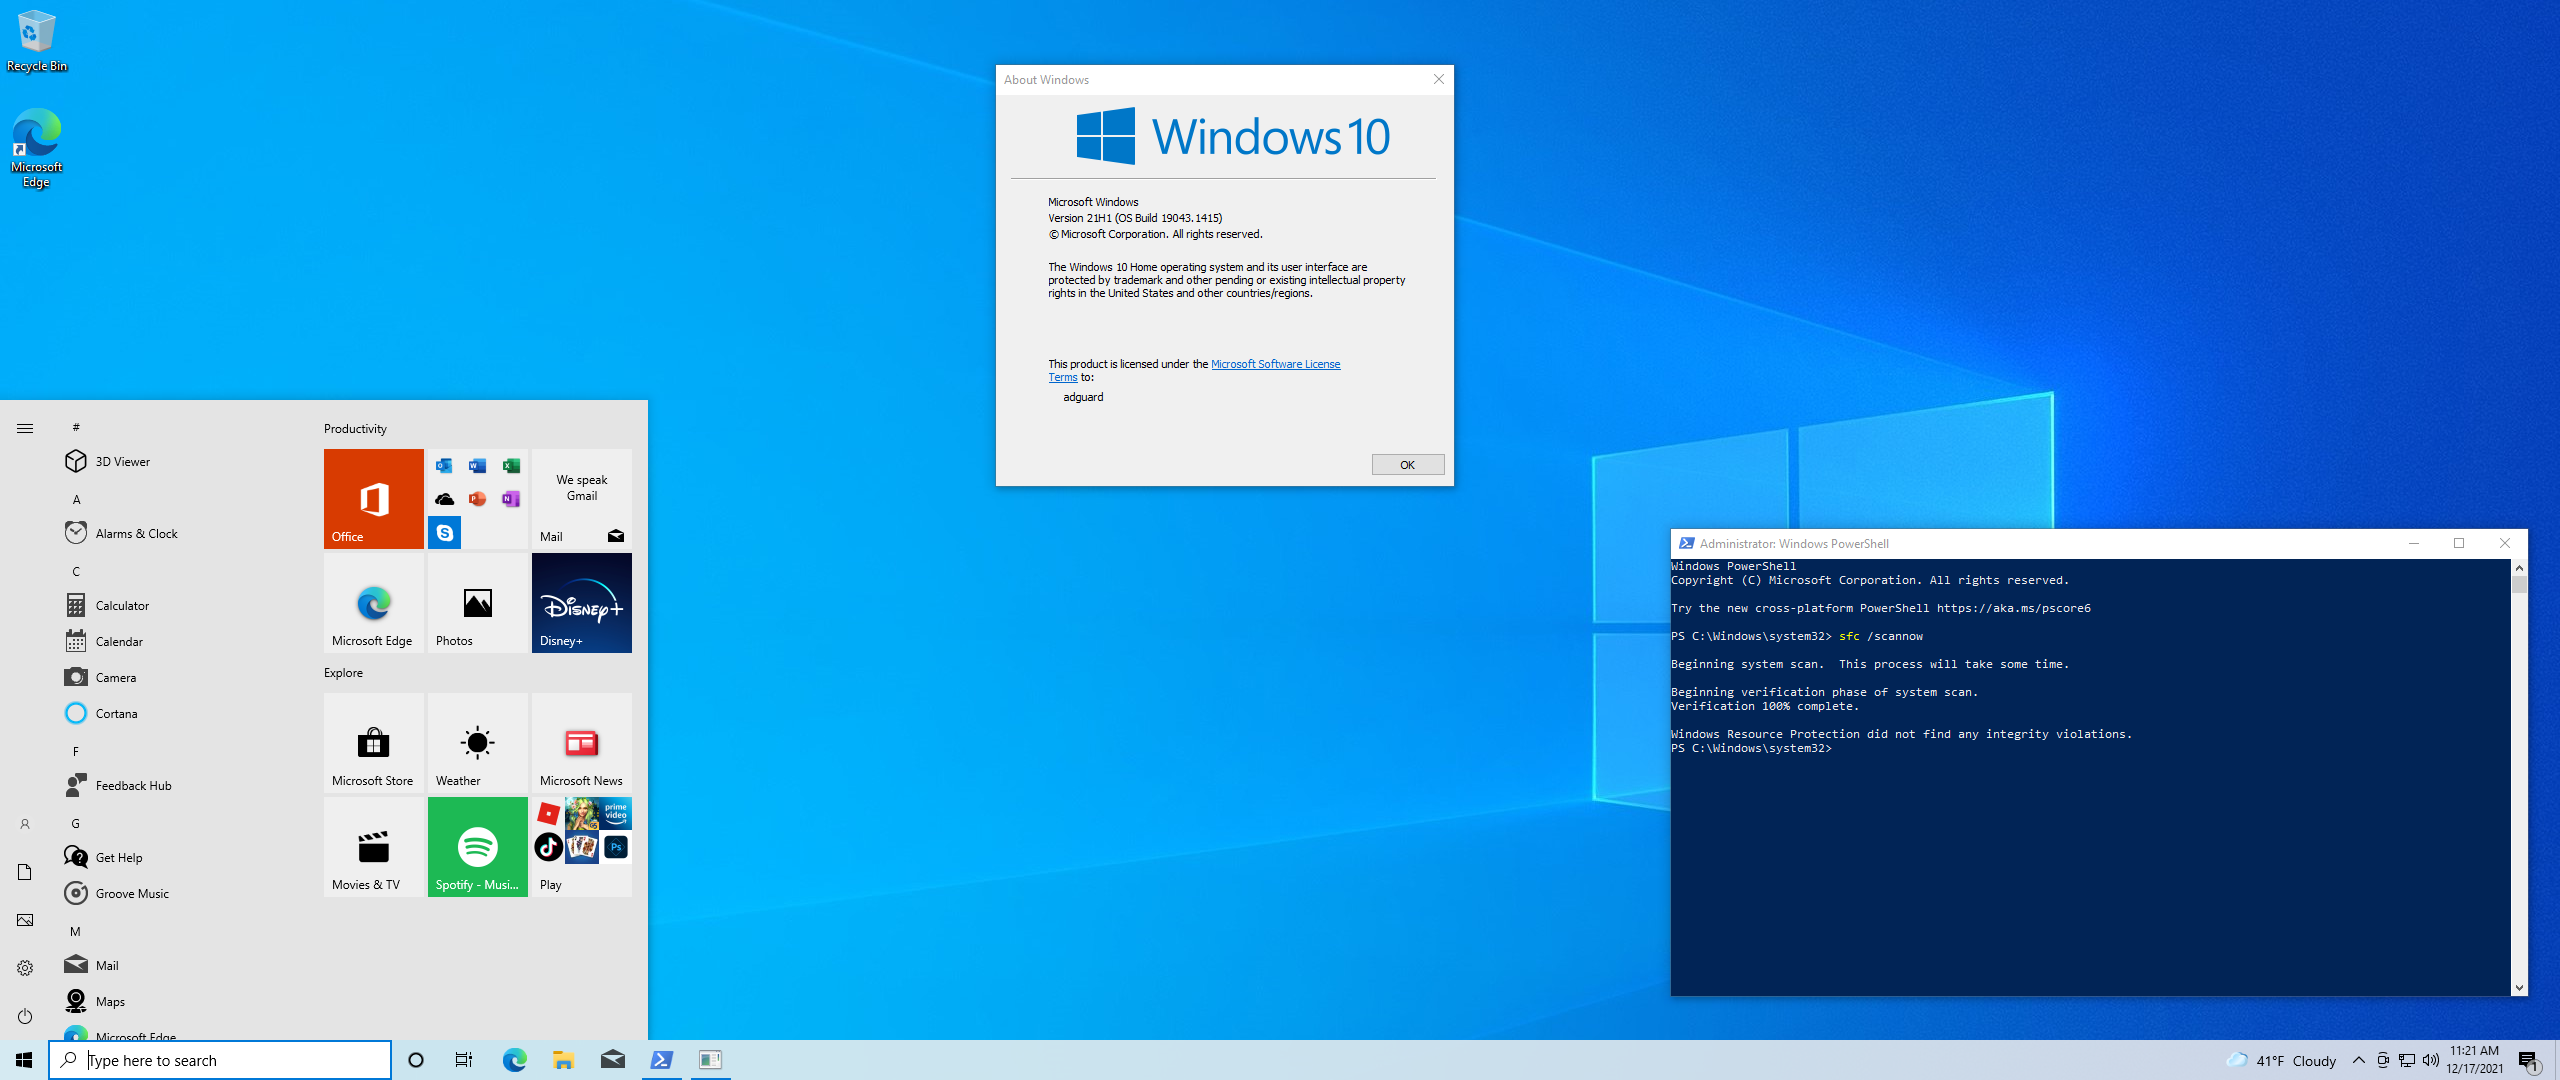
Task: Open the Office tile in Start menu
Action: (373, 498)
